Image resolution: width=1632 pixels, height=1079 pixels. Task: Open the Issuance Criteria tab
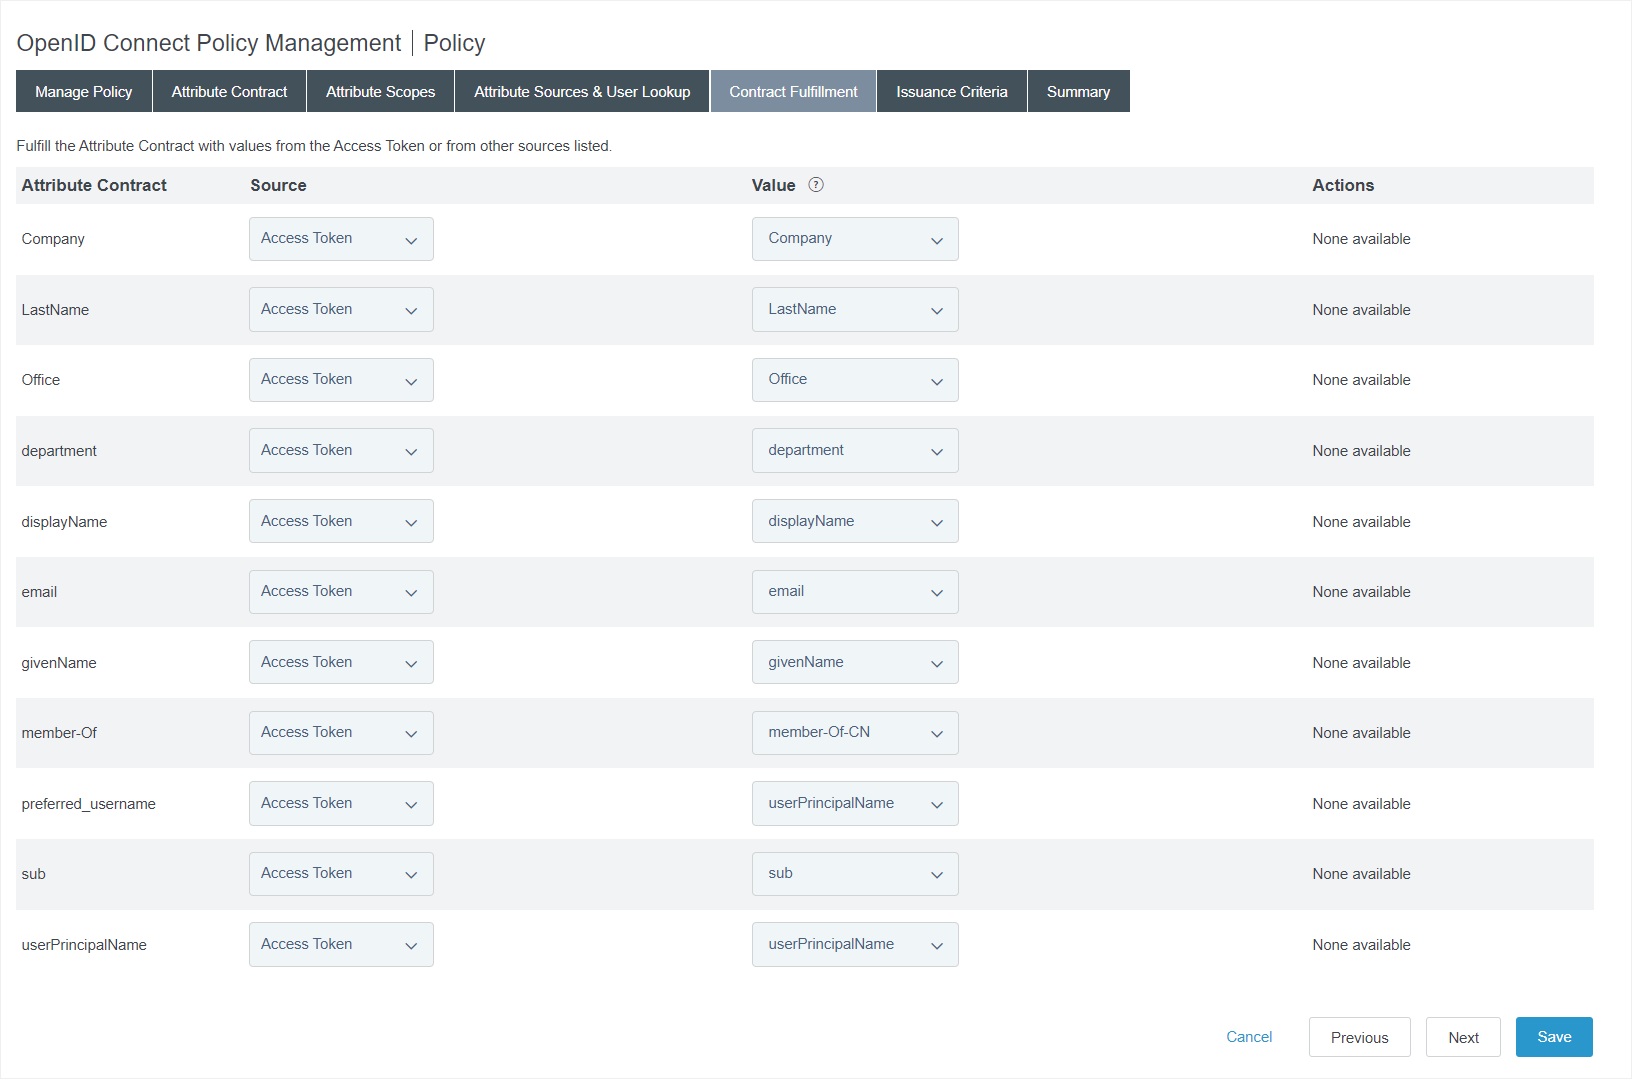[x=952, y=91]
